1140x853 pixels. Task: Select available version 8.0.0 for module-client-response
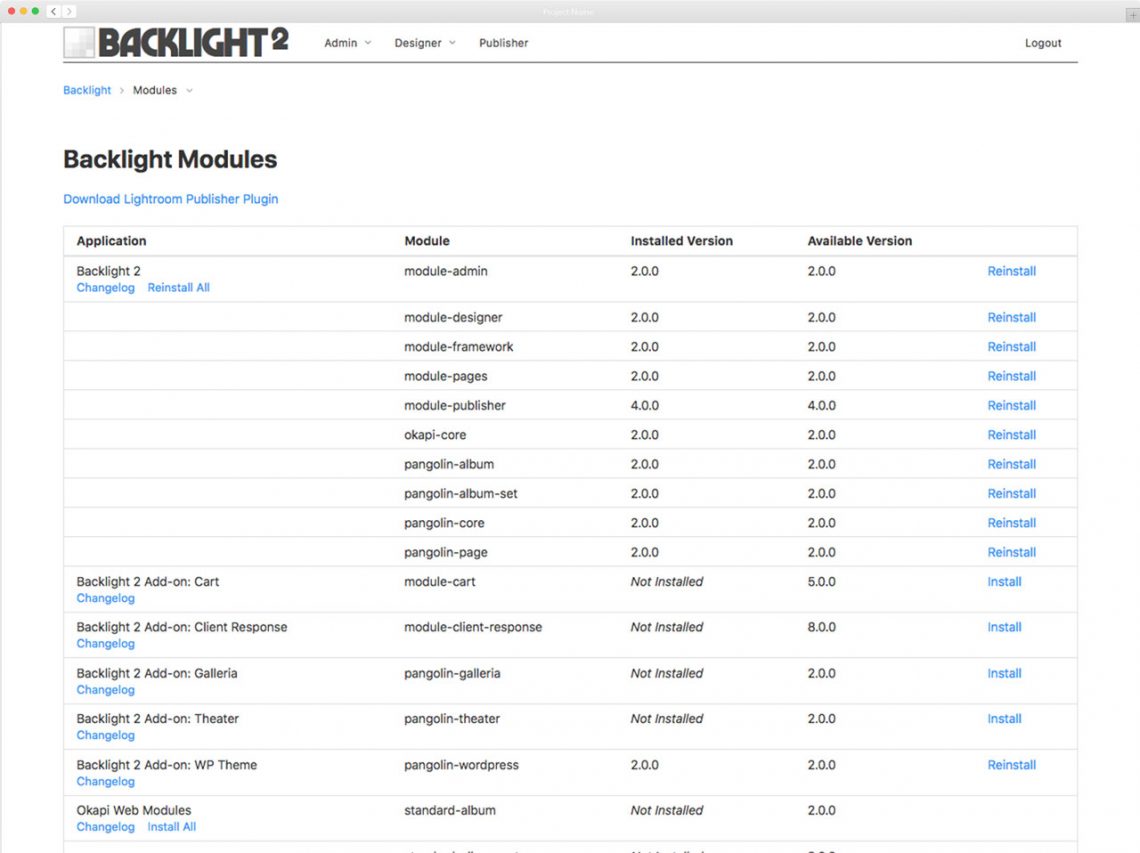822,627
